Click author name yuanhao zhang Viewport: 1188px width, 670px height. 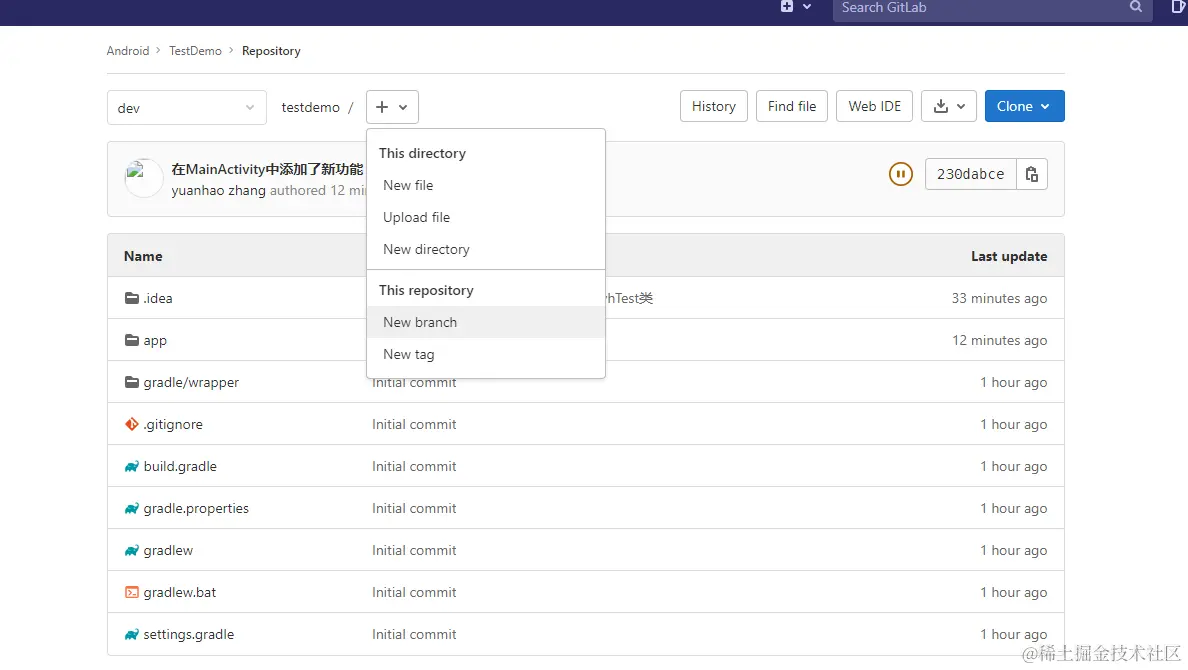[x=218, y=190]
